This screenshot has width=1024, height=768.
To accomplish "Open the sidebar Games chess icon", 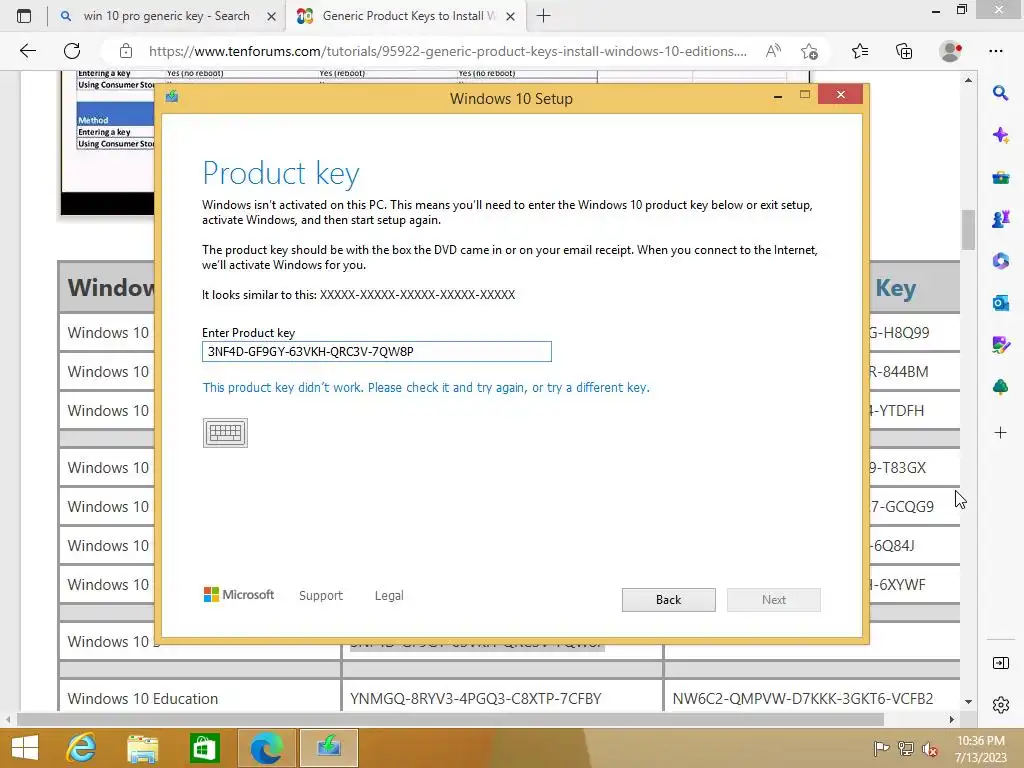I will coord(1000,219).
